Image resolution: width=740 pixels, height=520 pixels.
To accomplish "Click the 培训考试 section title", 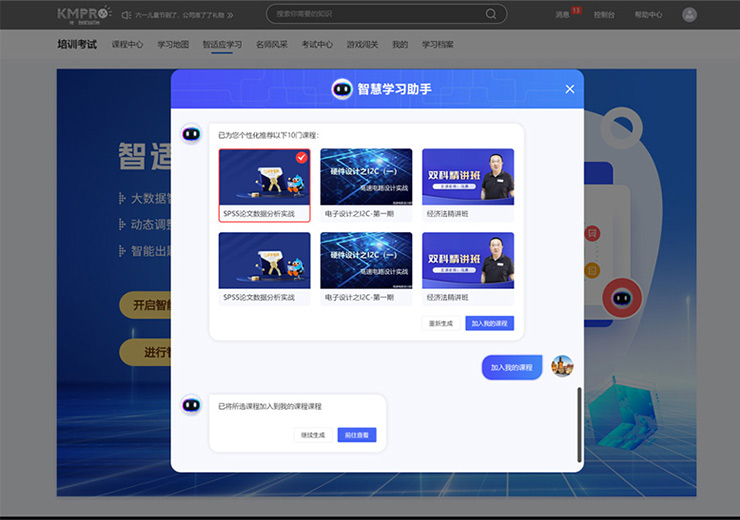I will [x=77, y=44].
